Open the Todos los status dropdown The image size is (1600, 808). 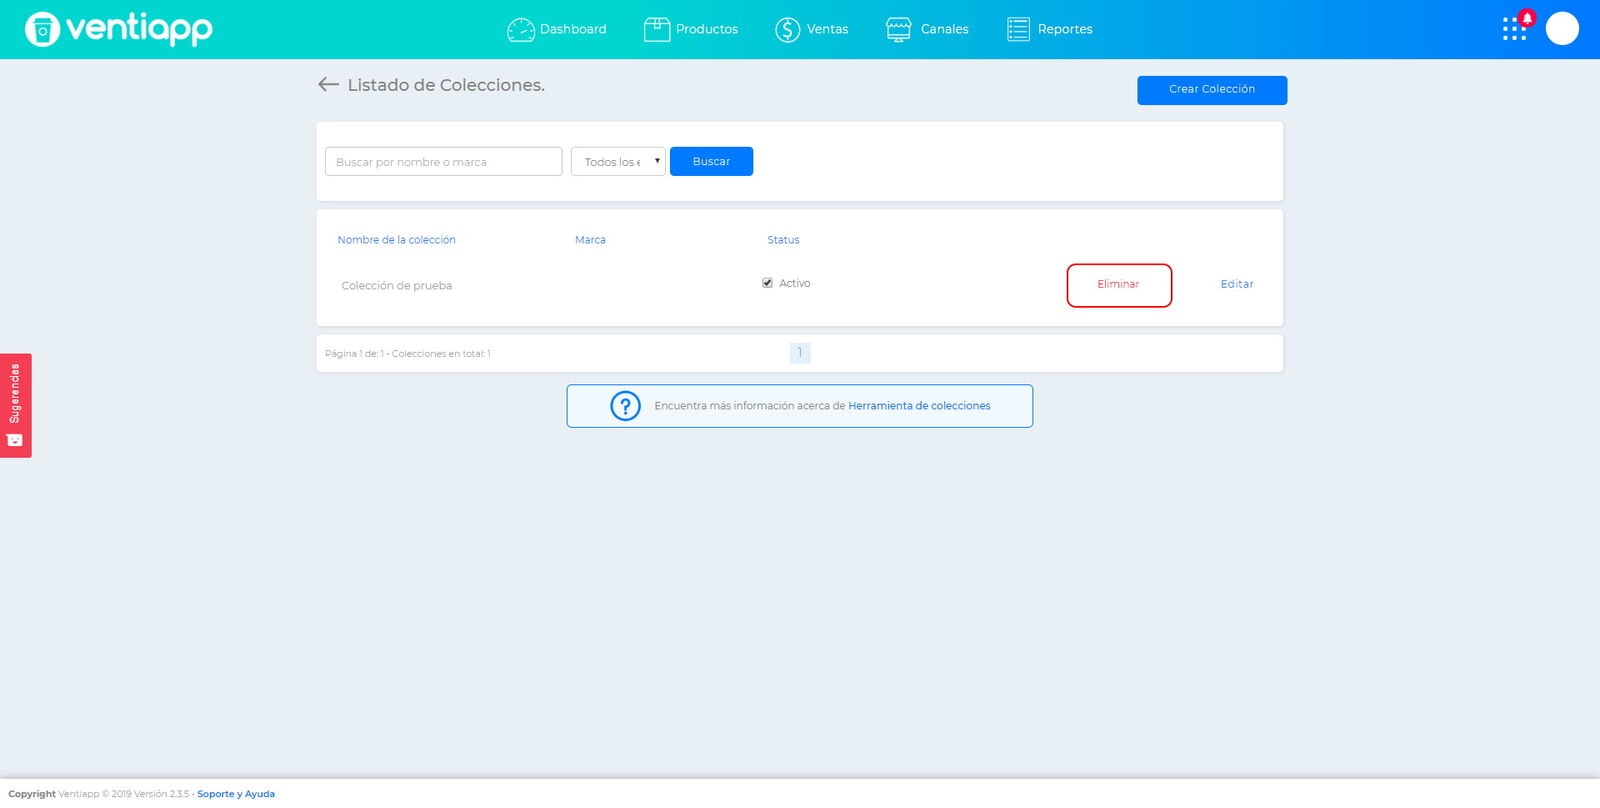pyautogui.click(x=618, y=161)
